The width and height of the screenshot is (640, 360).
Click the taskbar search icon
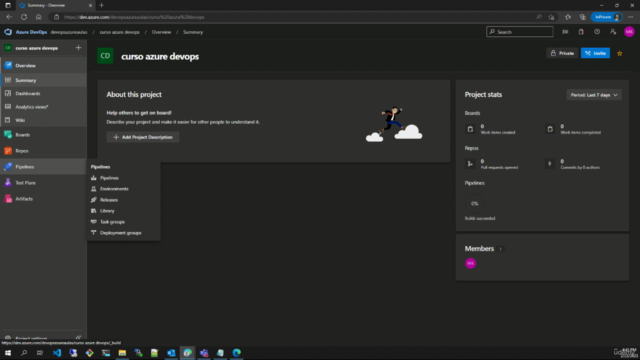pos(24,353)
